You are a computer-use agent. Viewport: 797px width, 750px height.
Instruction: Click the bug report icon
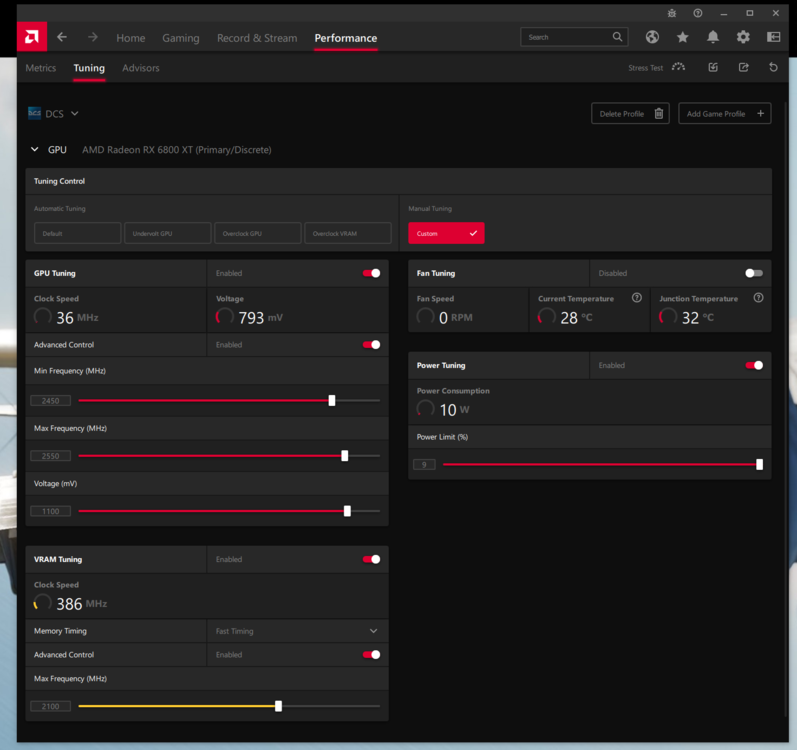tap(671, 13)
